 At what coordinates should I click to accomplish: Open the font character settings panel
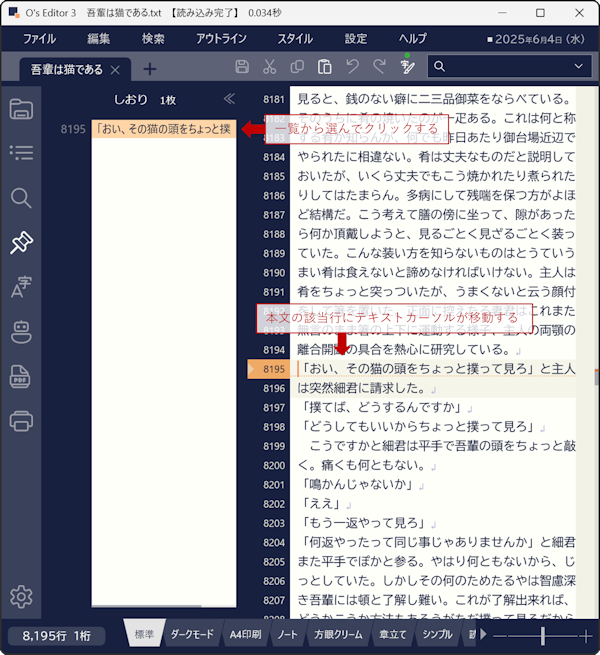point(21,287)
